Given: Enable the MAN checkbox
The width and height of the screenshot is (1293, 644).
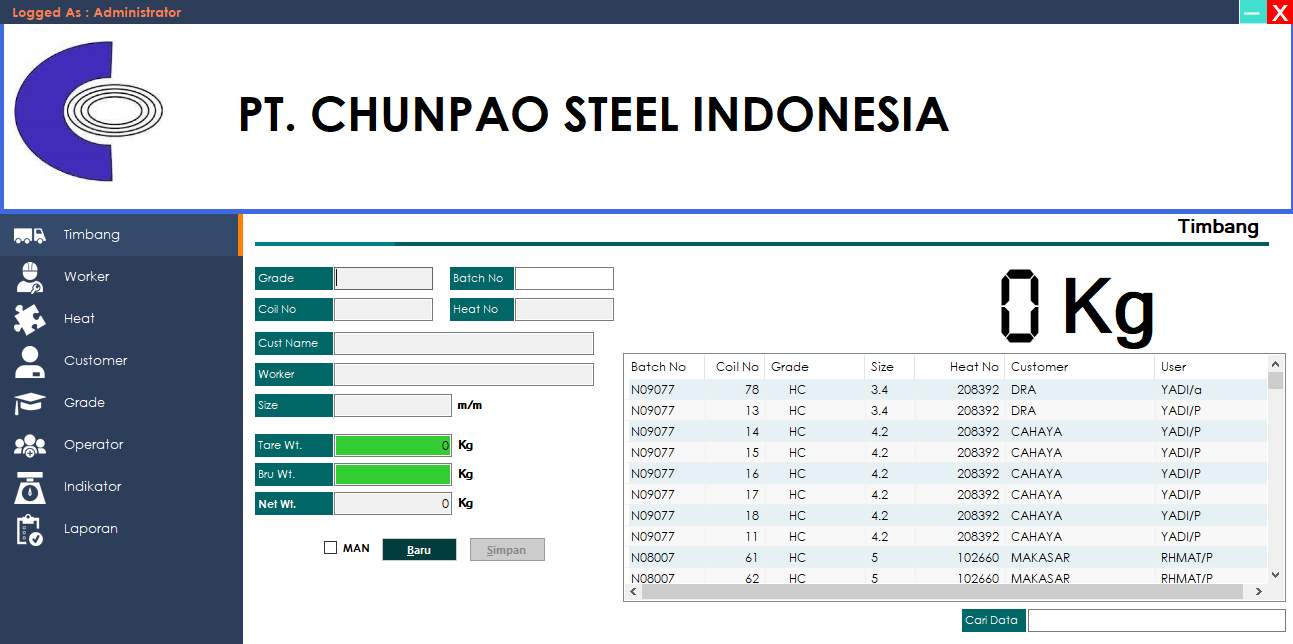Looking at the screenshot, I should (x=331, y=548).
